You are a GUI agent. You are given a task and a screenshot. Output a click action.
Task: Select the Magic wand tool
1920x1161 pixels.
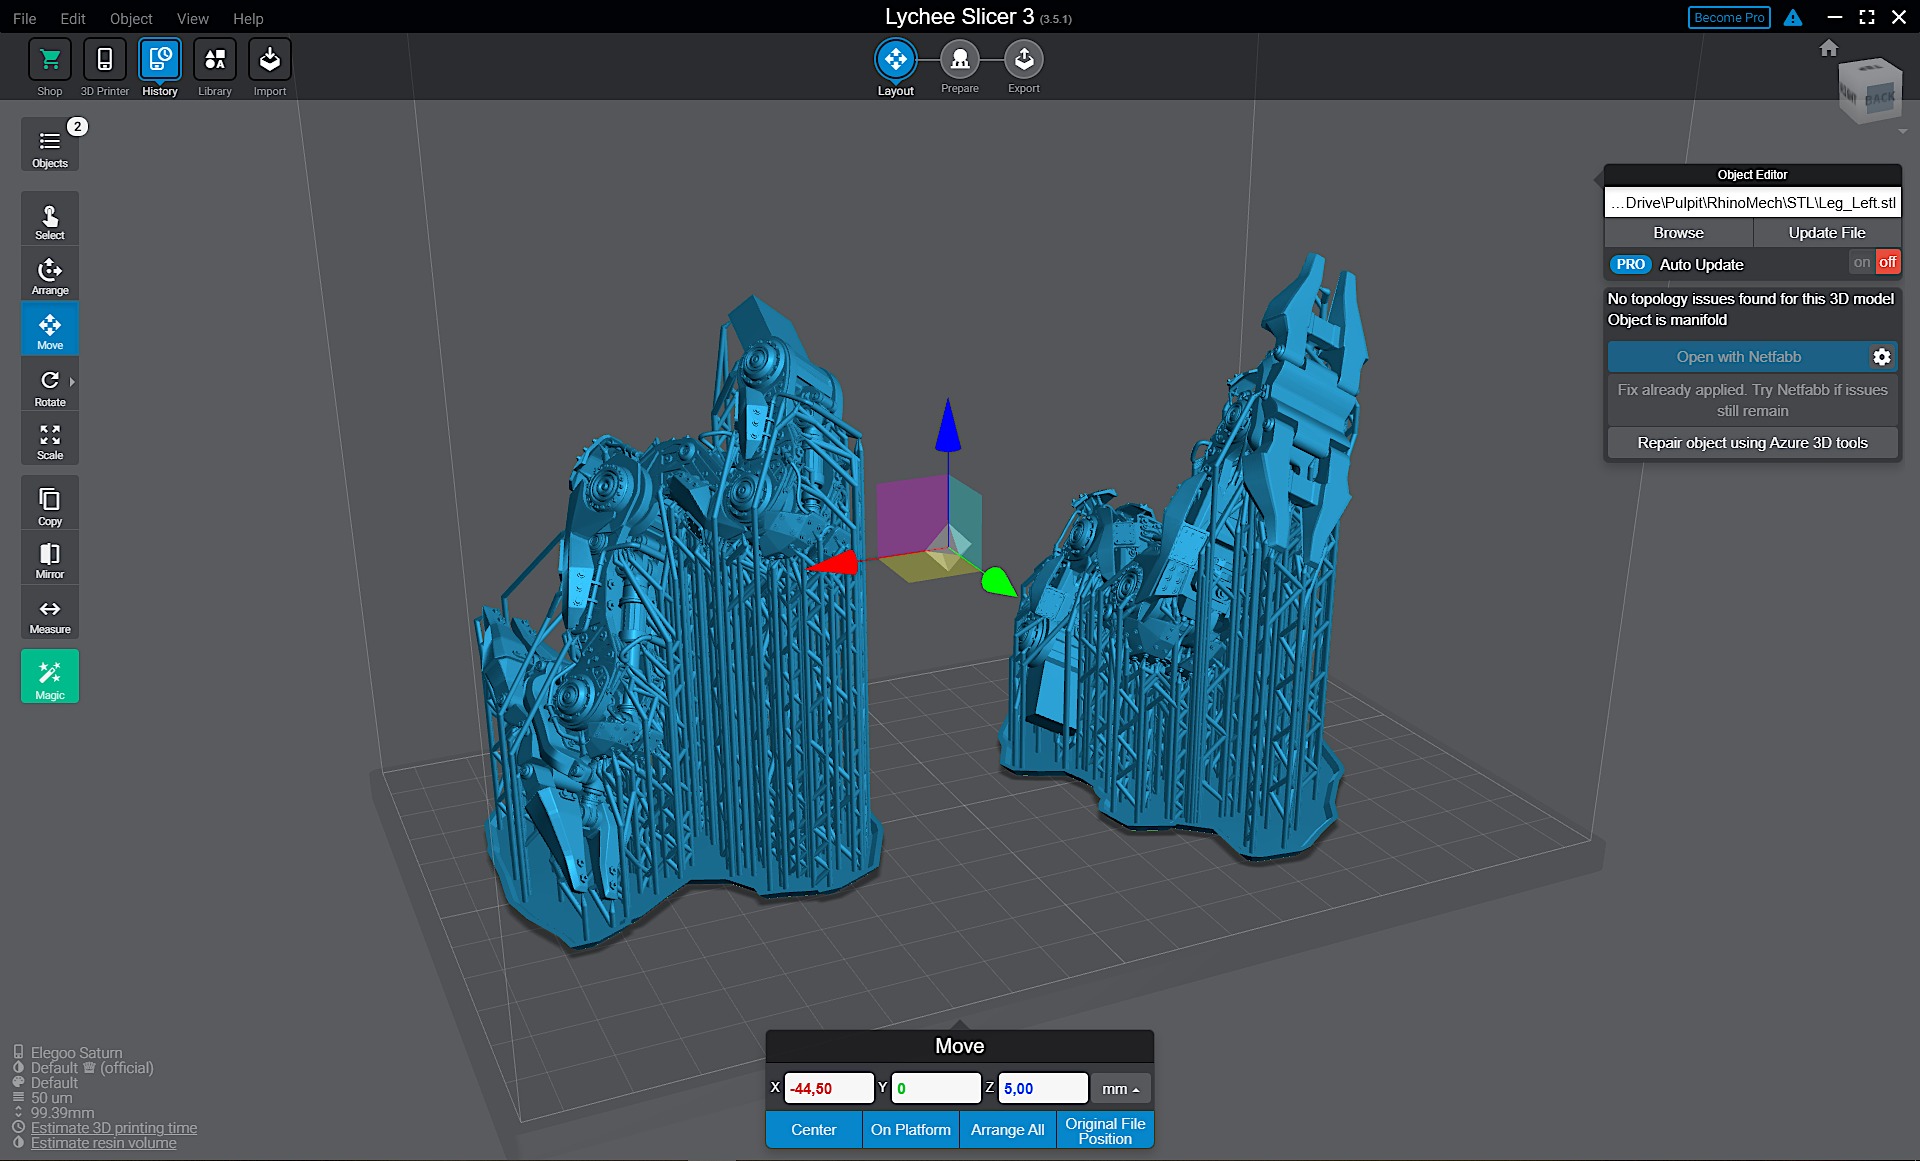point(50,676)
